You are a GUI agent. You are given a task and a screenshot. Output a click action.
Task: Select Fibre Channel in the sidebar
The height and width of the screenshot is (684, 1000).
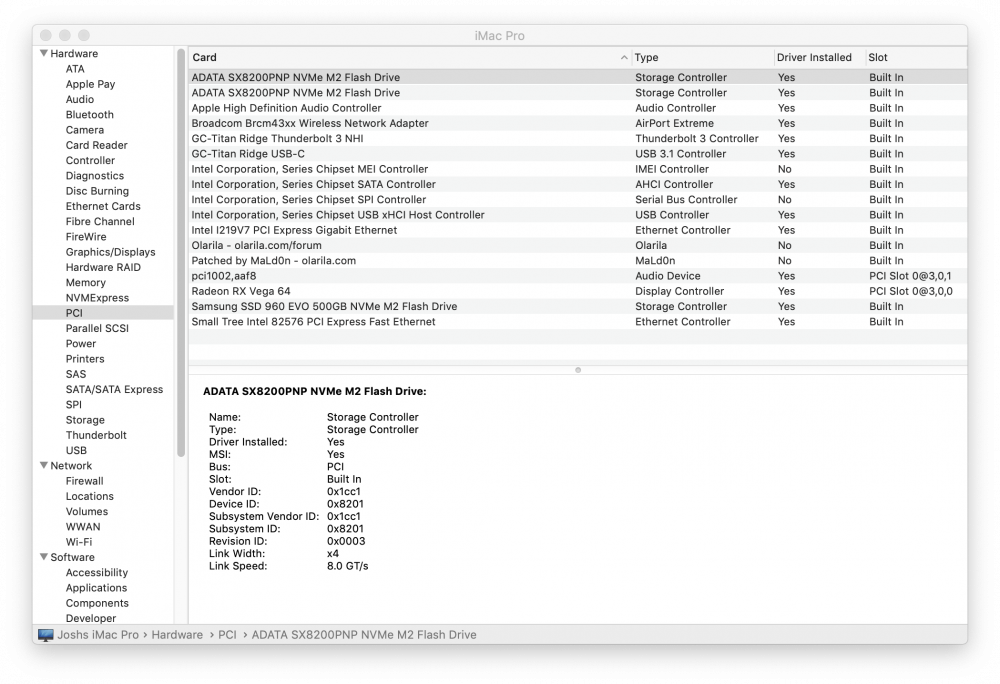[x=100, y=222]
